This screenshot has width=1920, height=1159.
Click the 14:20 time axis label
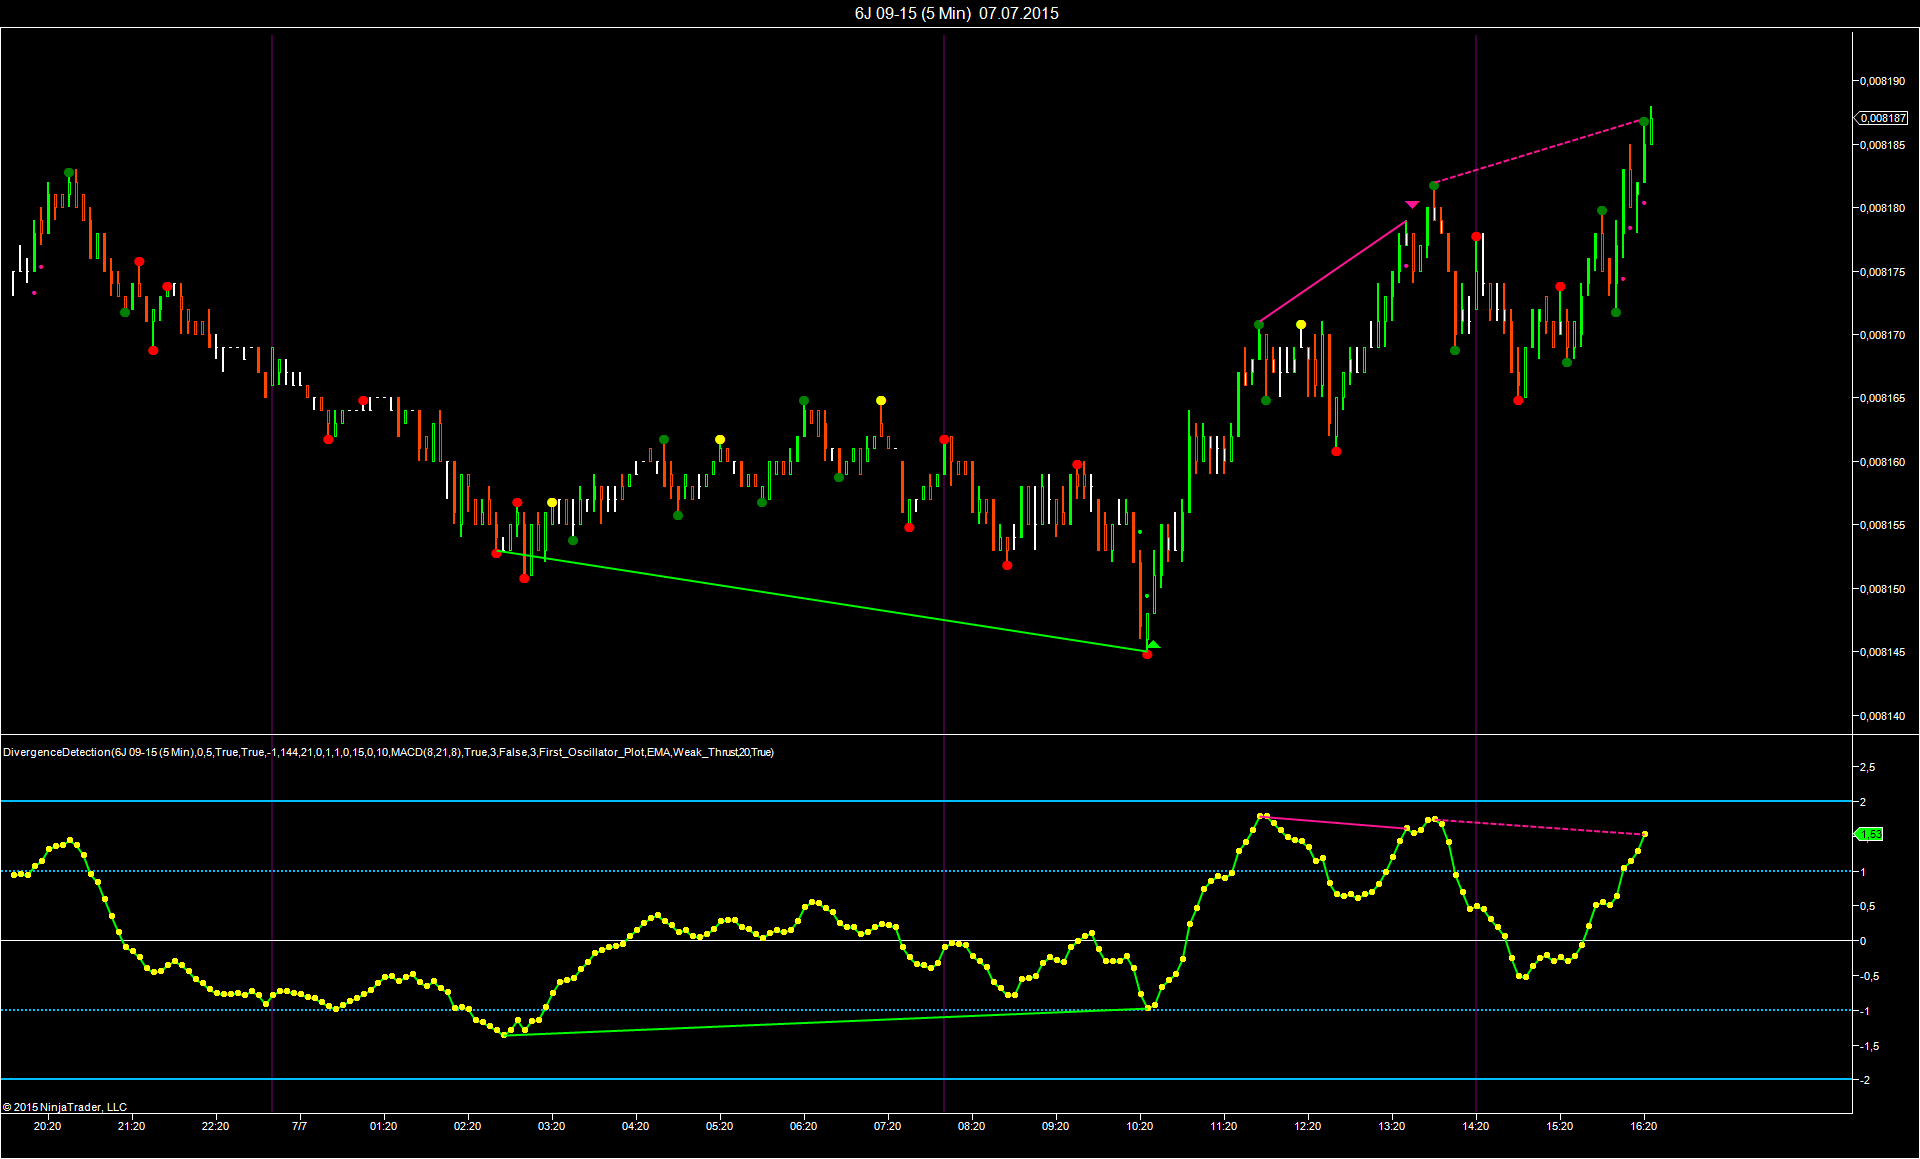(1475, 1126)
